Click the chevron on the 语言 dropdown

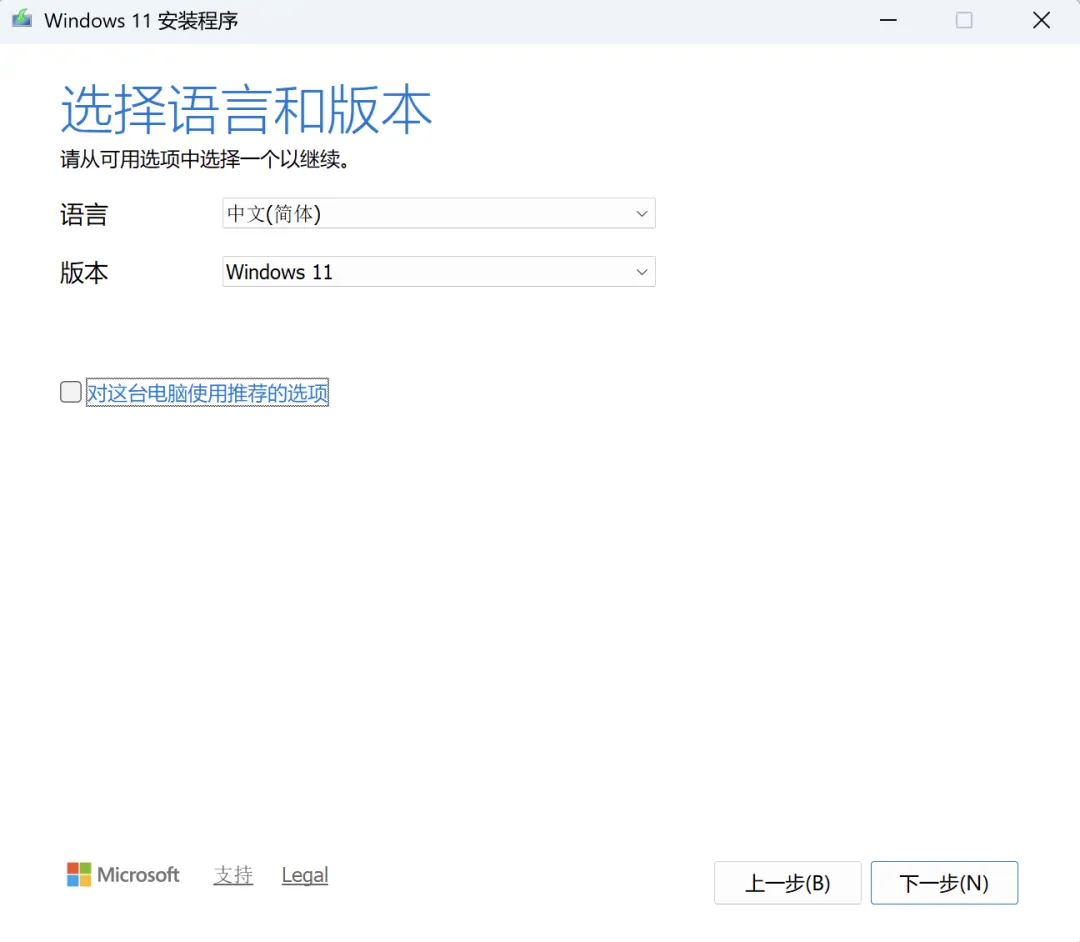tap(641, 213)
